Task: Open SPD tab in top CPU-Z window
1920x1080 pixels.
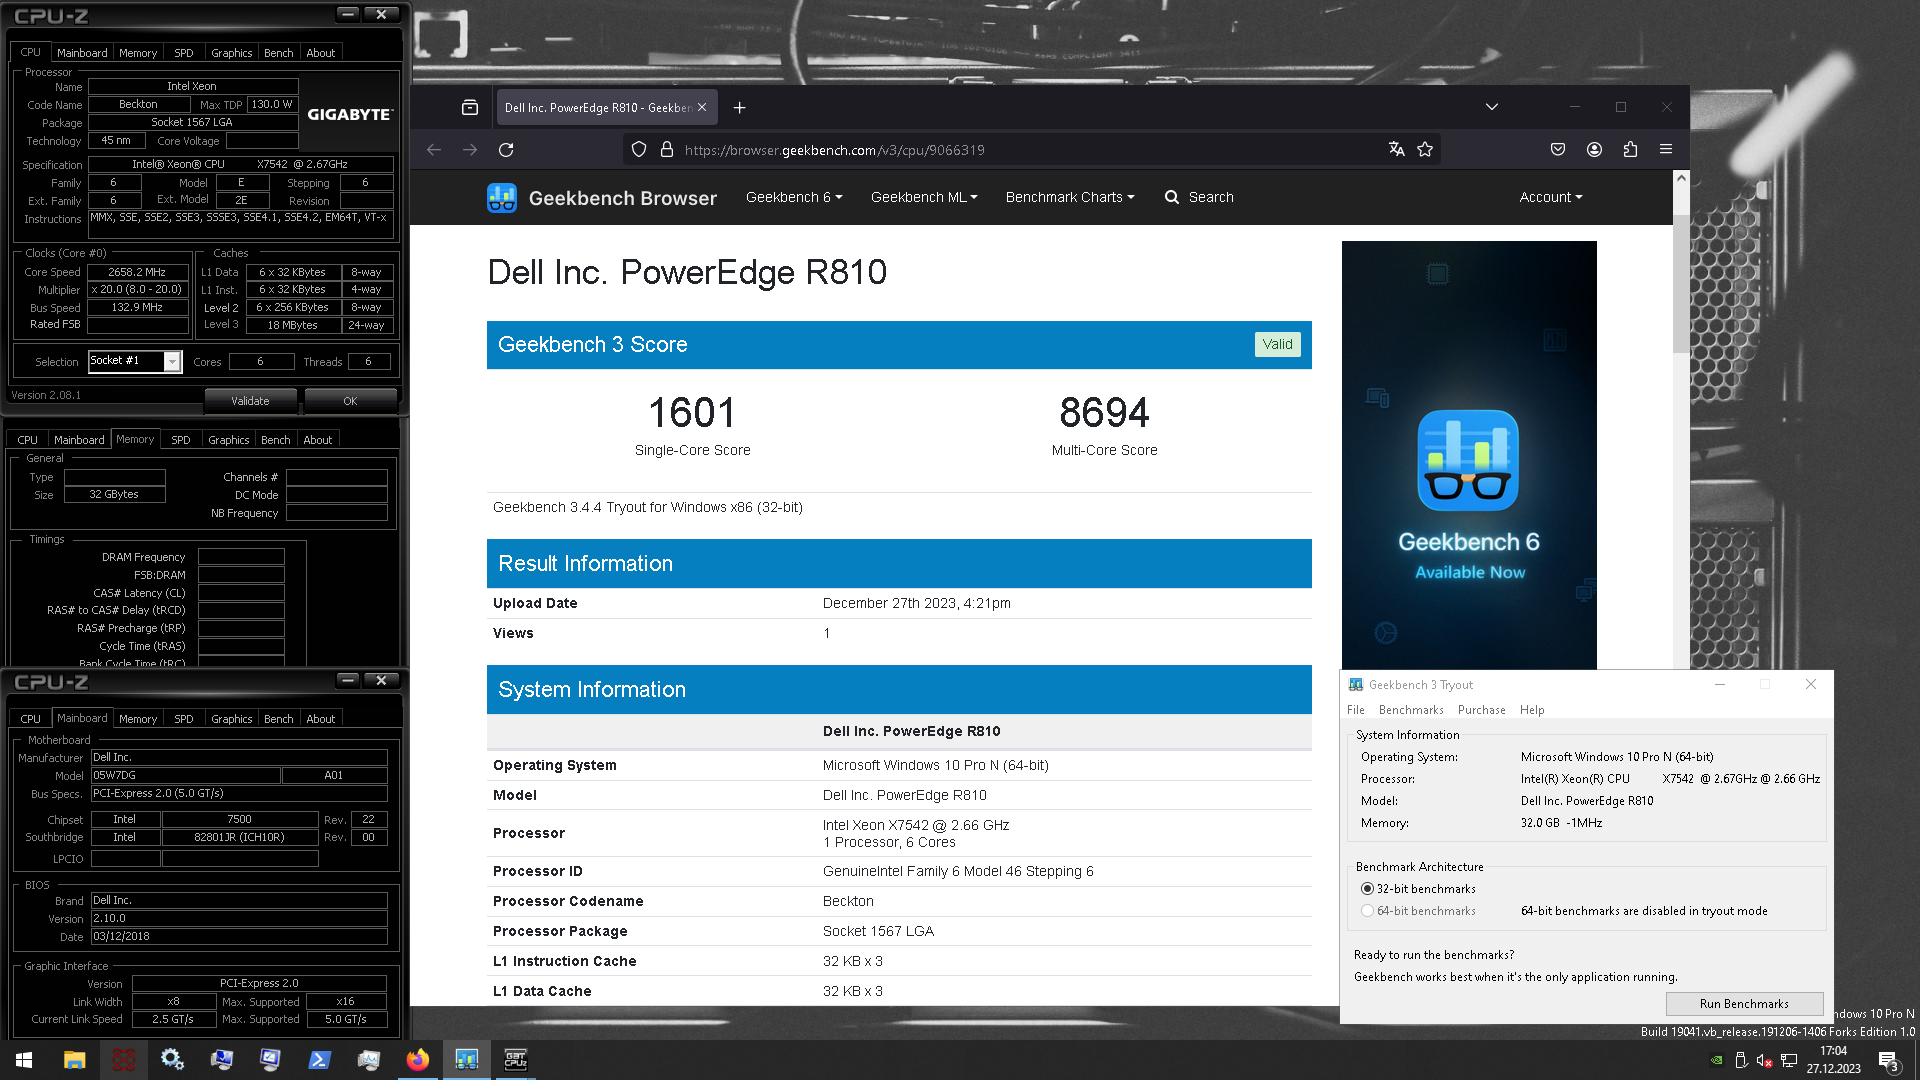Action: click(x=184, y=53)
